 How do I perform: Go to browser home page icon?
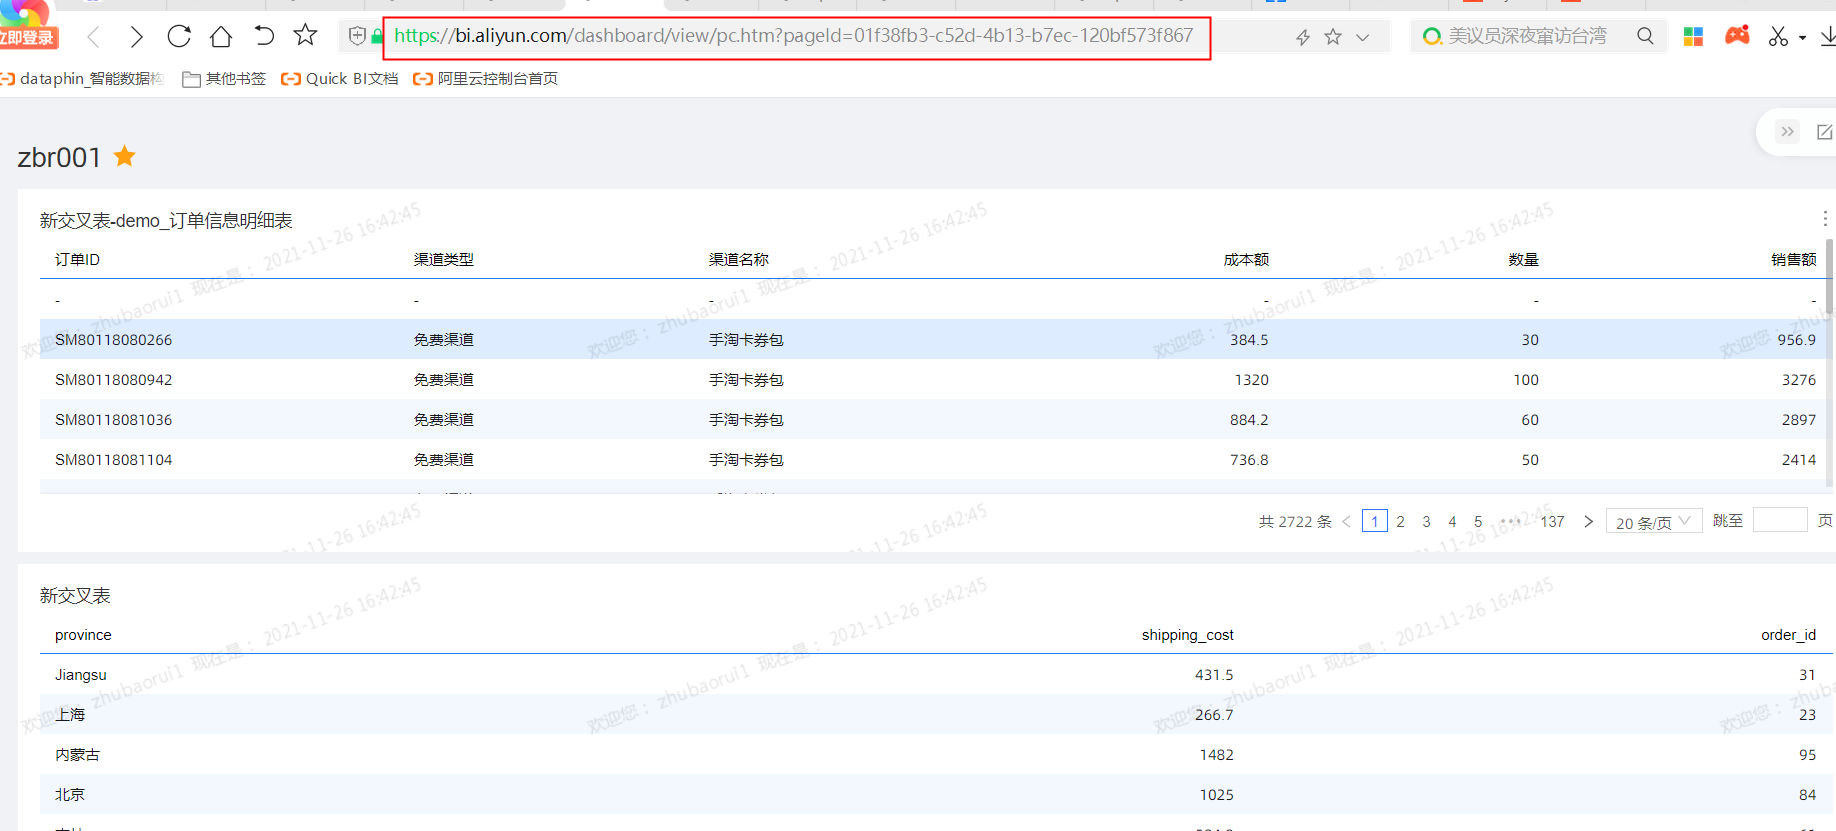click(x=221, y=37)
